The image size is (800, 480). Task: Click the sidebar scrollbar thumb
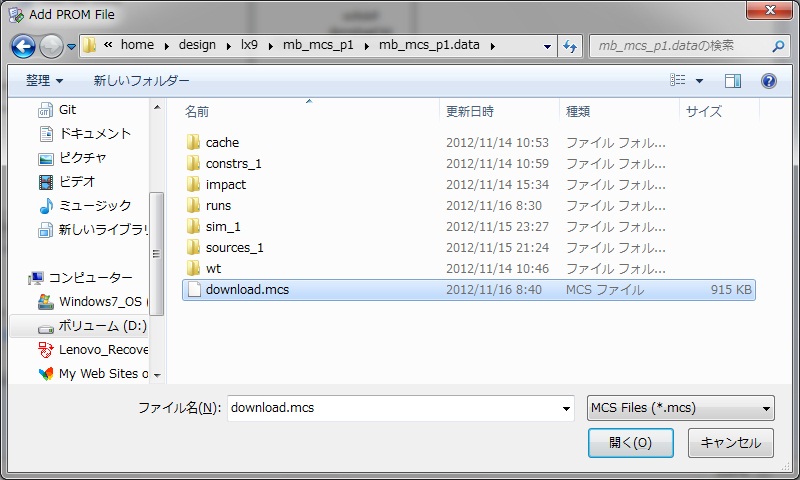coord(157,254)
